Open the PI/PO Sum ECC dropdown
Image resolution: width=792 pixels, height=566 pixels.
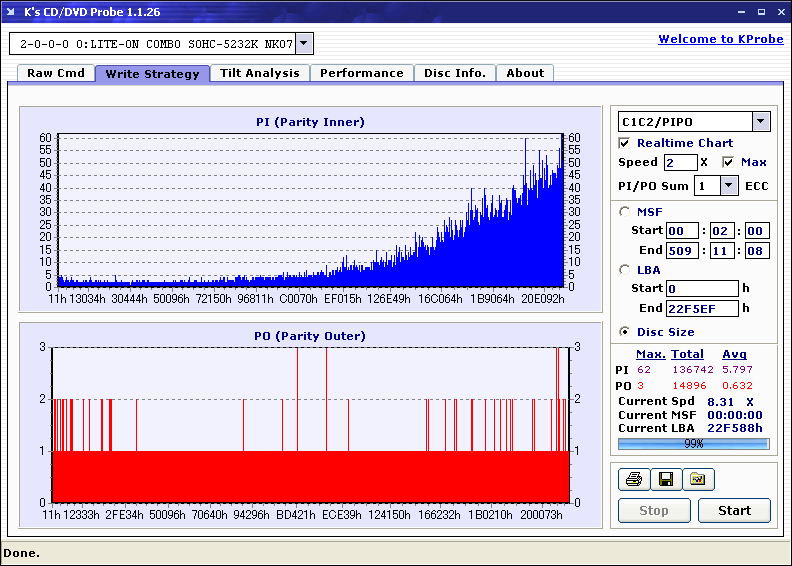pos(728,185)
